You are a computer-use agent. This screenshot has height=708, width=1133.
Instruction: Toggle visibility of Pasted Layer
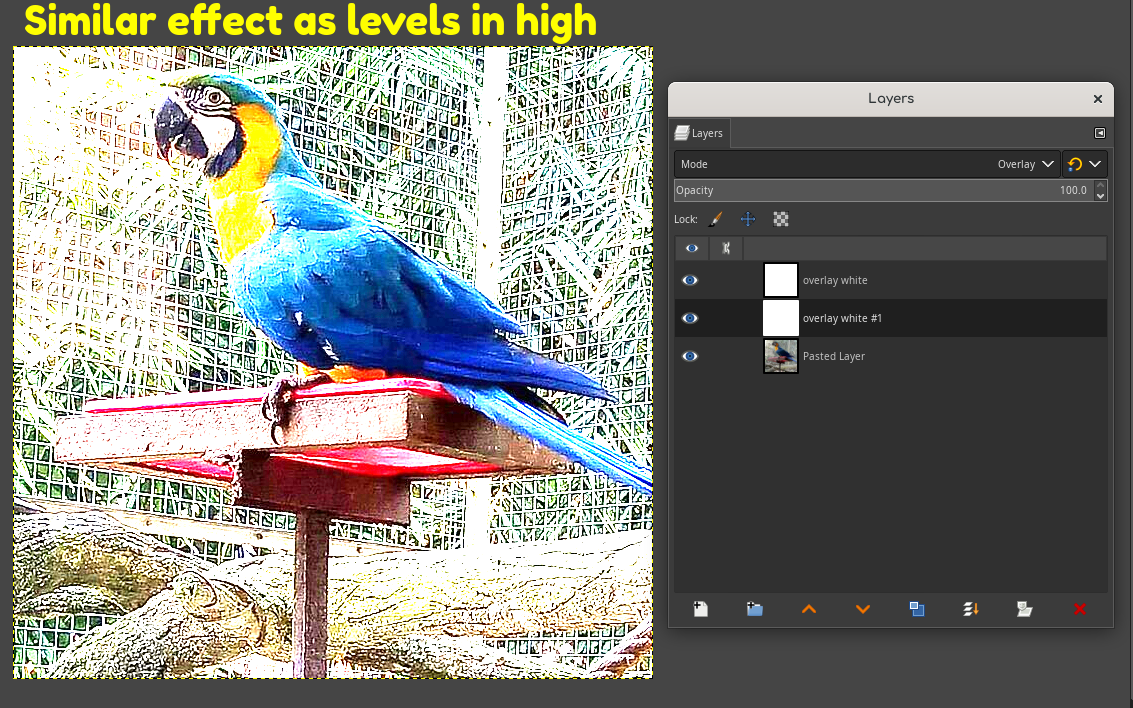[x=690, y=356]
